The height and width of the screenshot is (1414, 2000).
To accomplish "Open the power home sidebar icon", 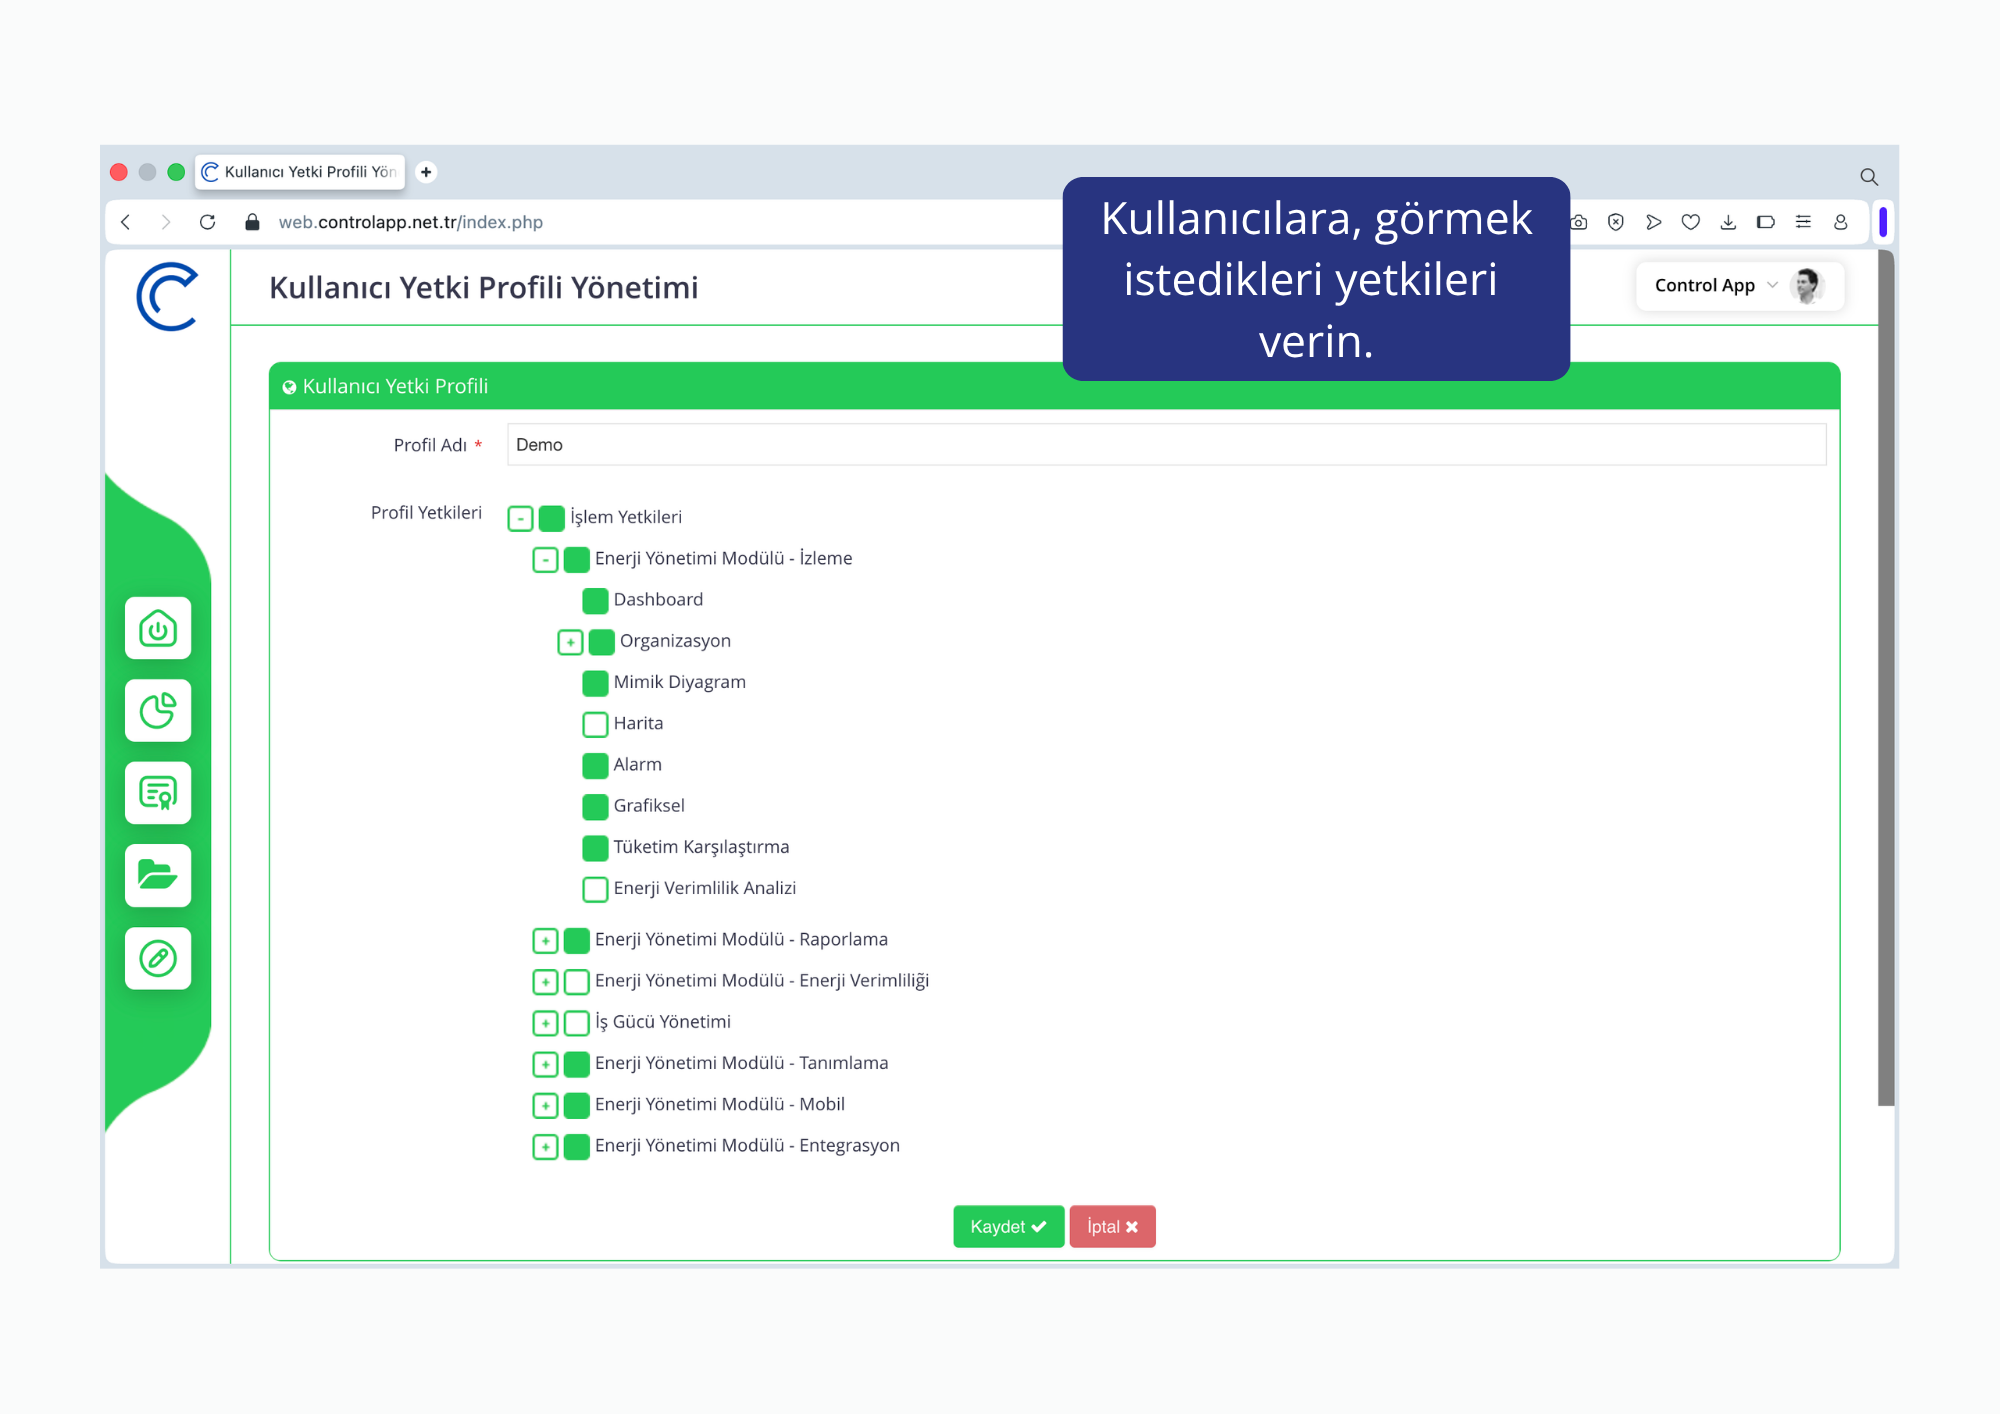I will tap(158, 628).
